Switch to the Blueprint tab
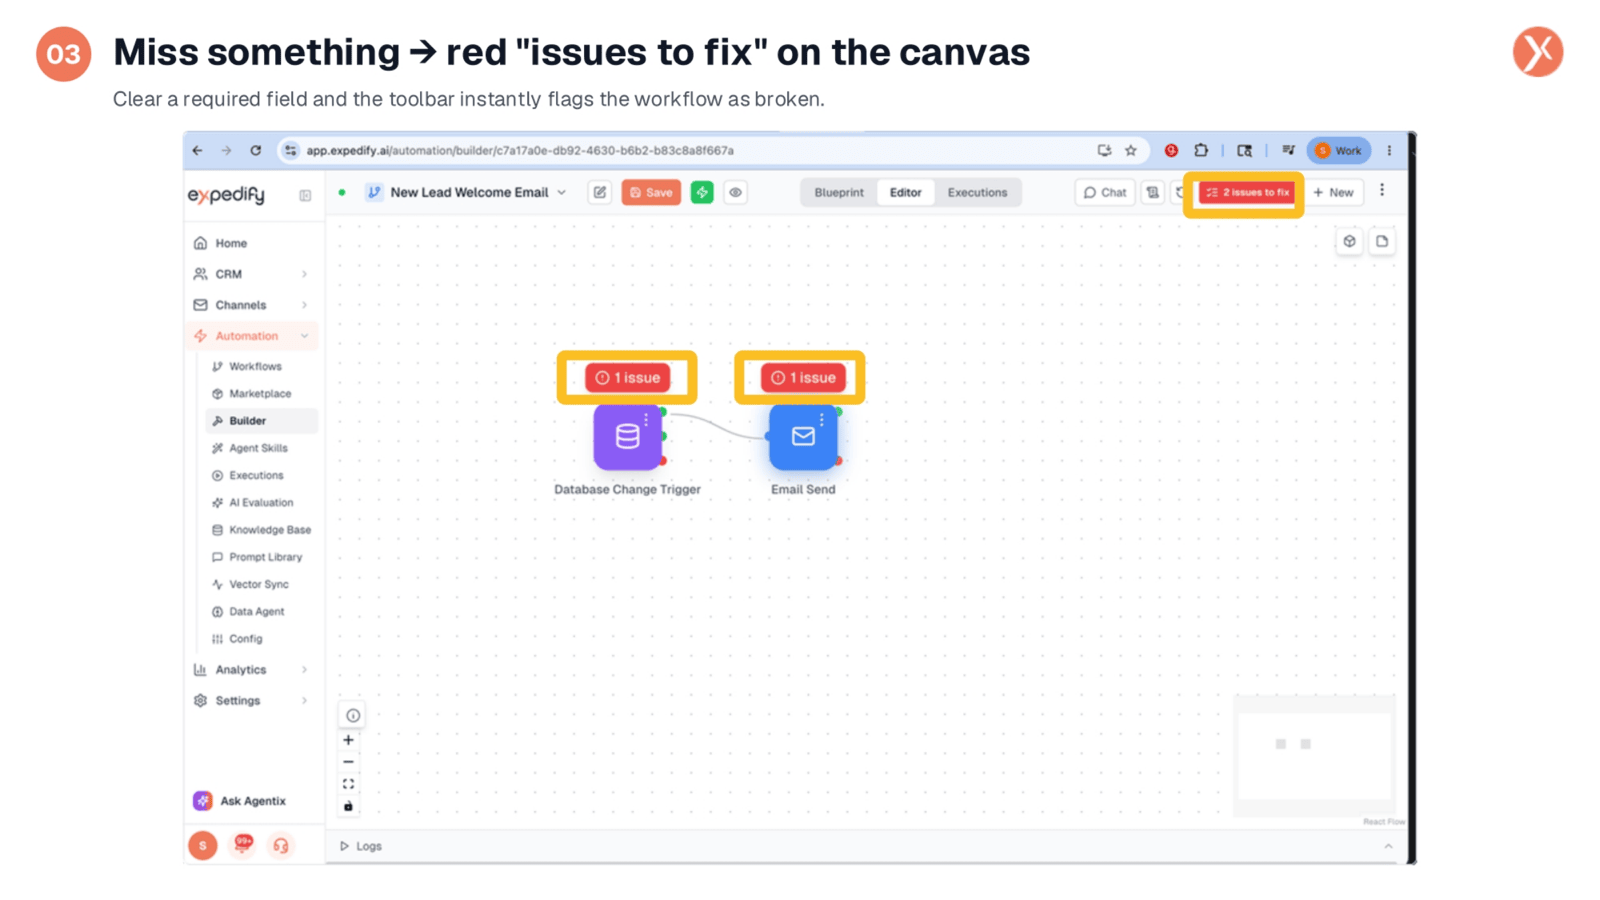Viewport: 1600px width, 900px height. pyautogui.click(x=839, y=193)
